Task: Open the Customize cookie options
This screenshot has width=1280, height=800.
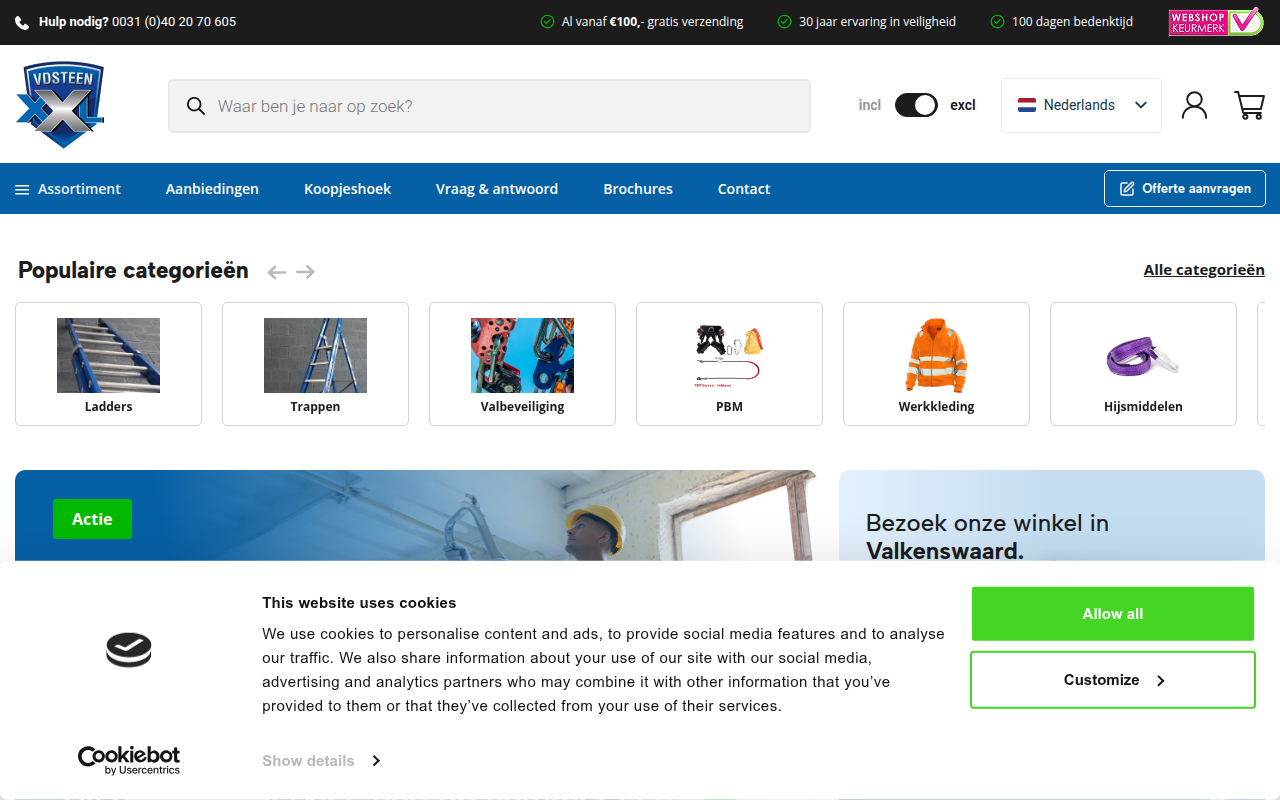Action: [x=1113, y=680]
